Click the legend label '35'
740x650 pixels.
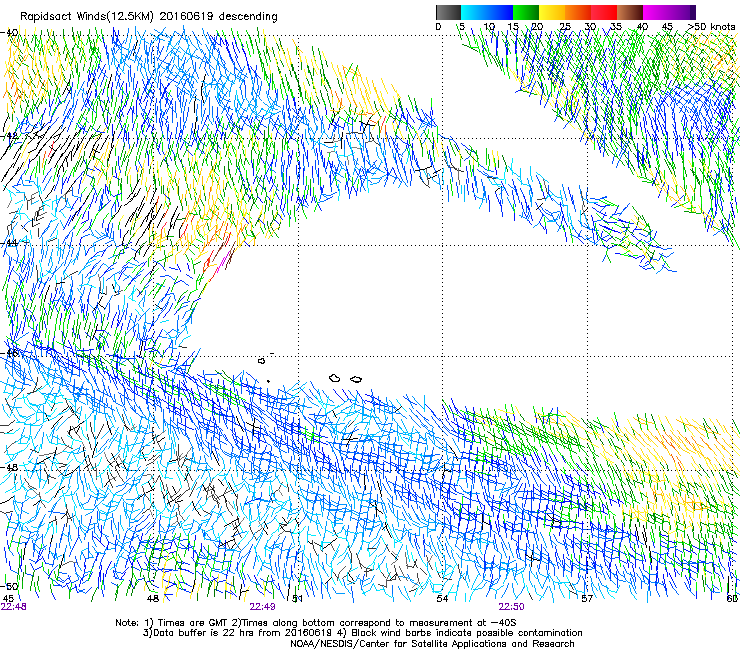pos(616,27)
